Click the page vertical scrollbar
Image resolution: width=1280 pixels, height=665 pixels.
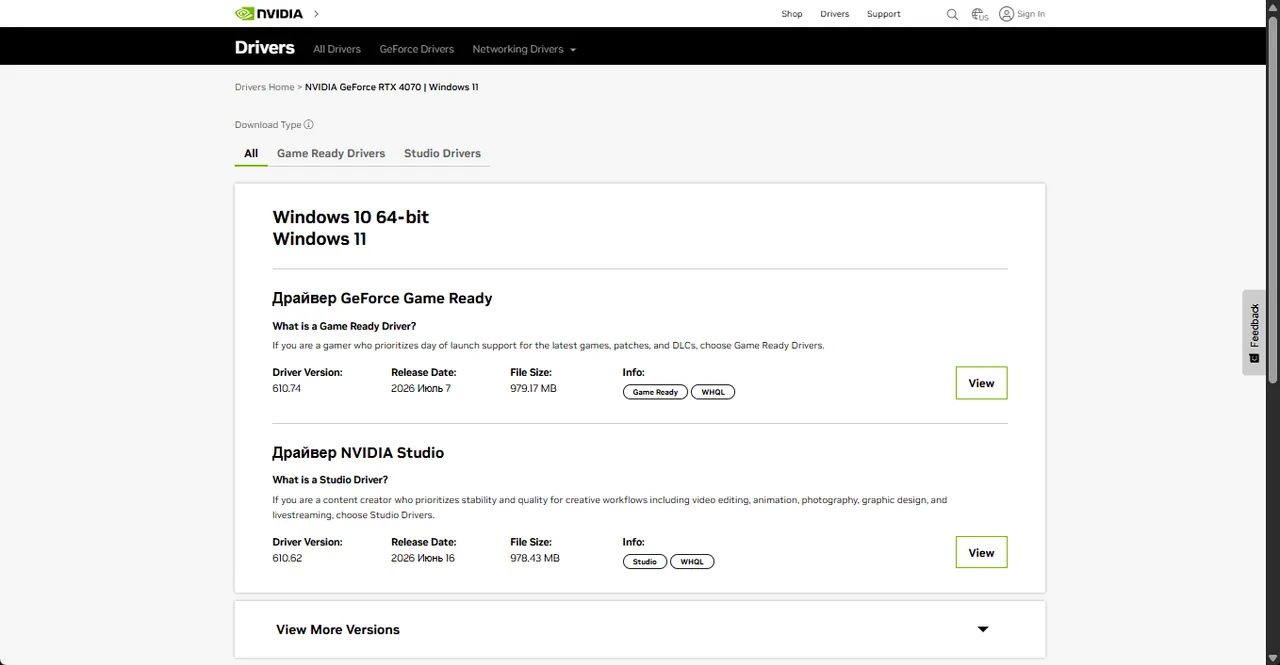pyautogui.click(x=1273, y=200)
